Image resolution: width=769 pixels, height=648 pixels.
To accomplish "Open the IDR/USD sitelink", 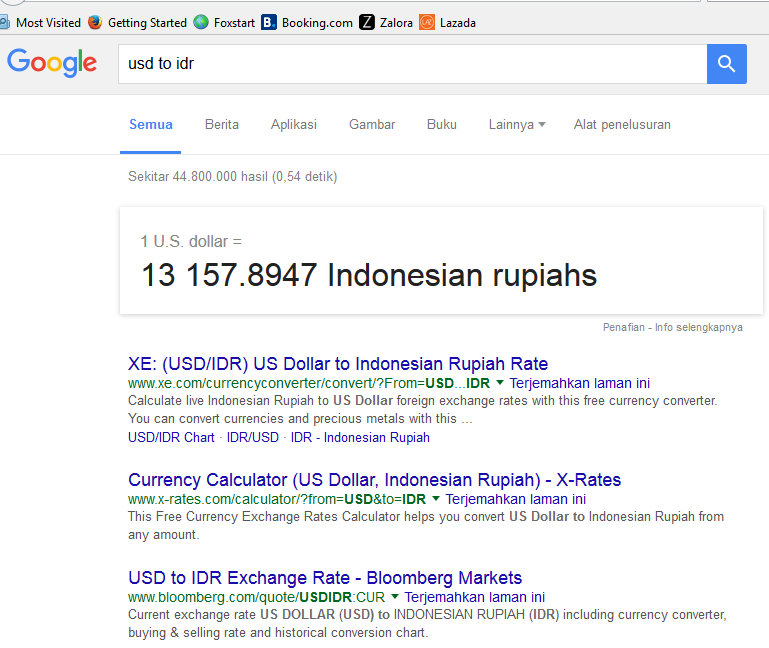I will click(253, 437).
